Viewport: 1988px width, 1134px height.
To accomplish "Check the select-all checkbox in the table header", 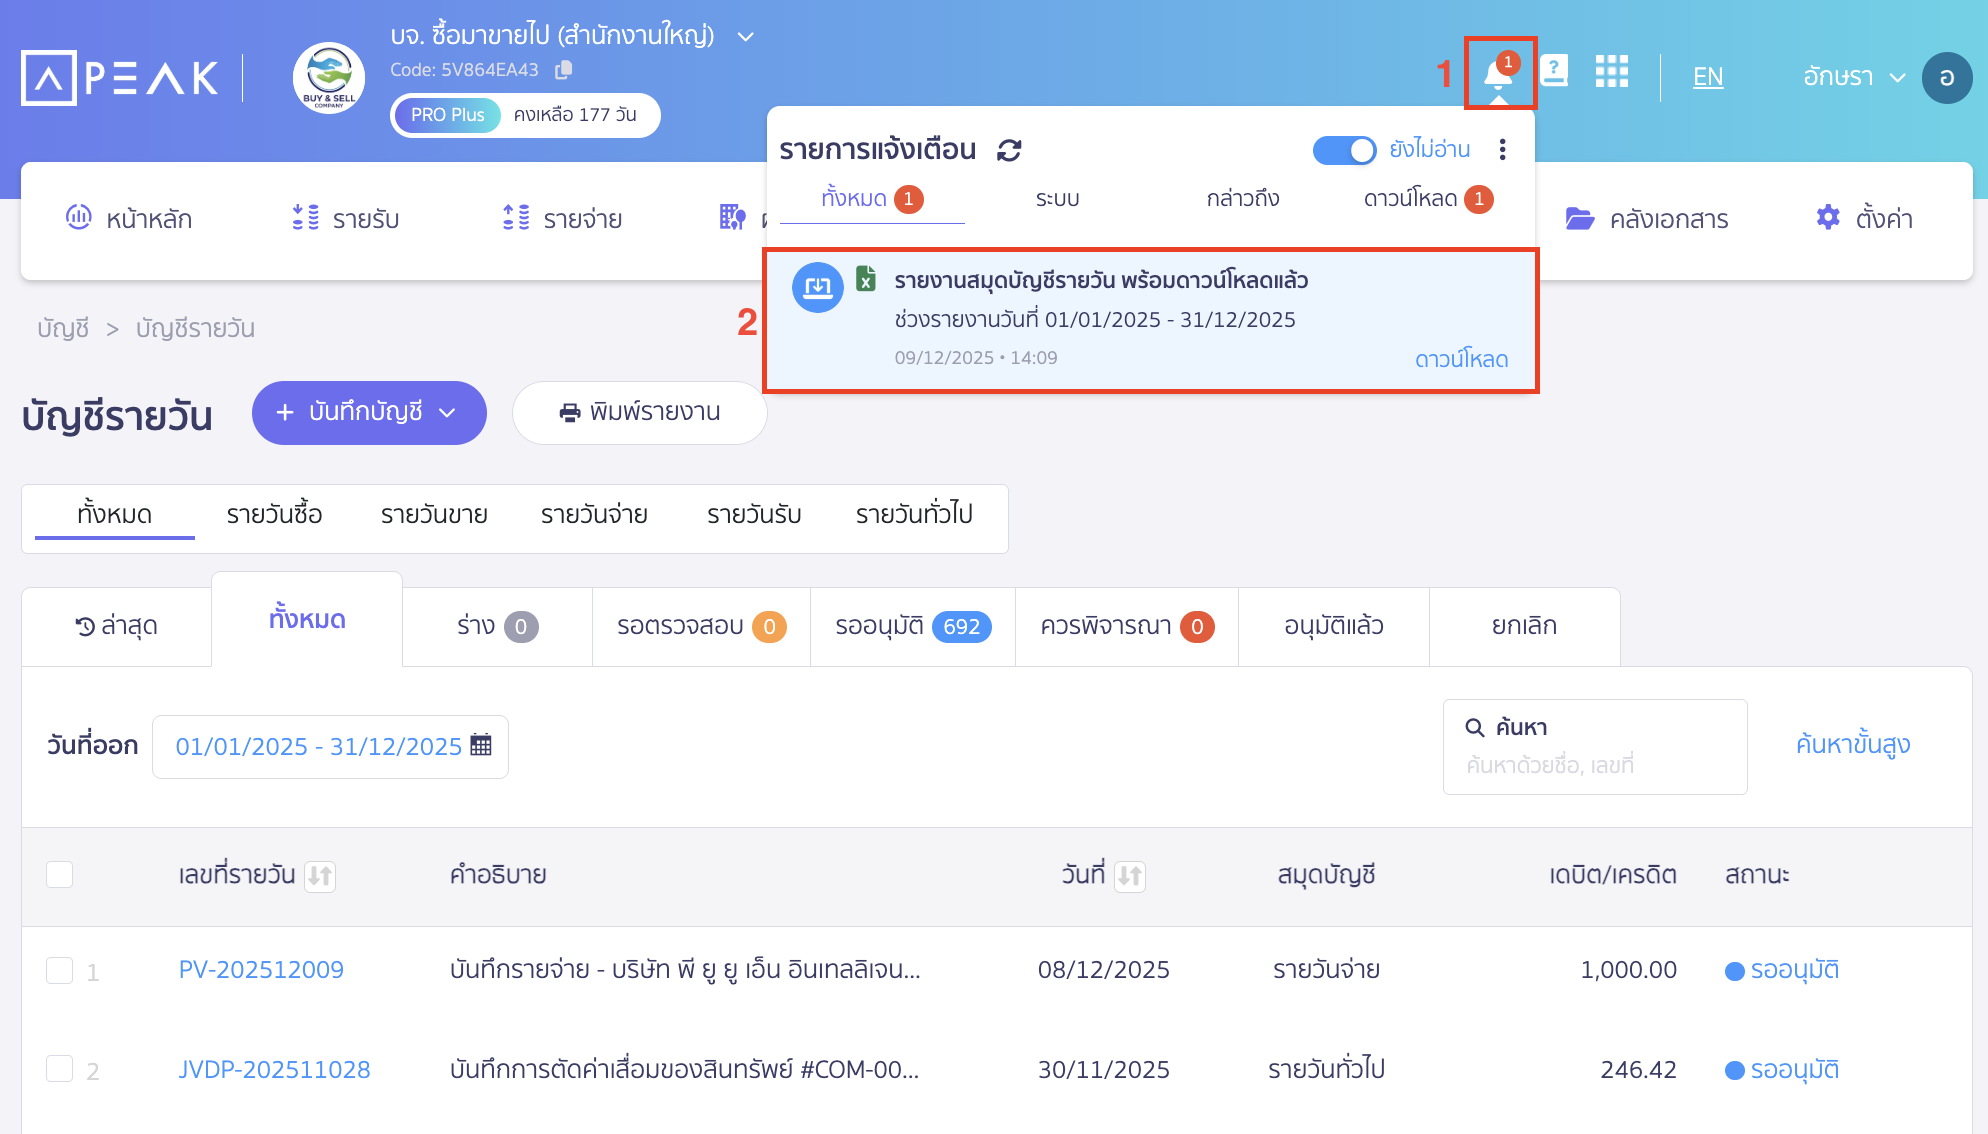I will coord(59,874).
